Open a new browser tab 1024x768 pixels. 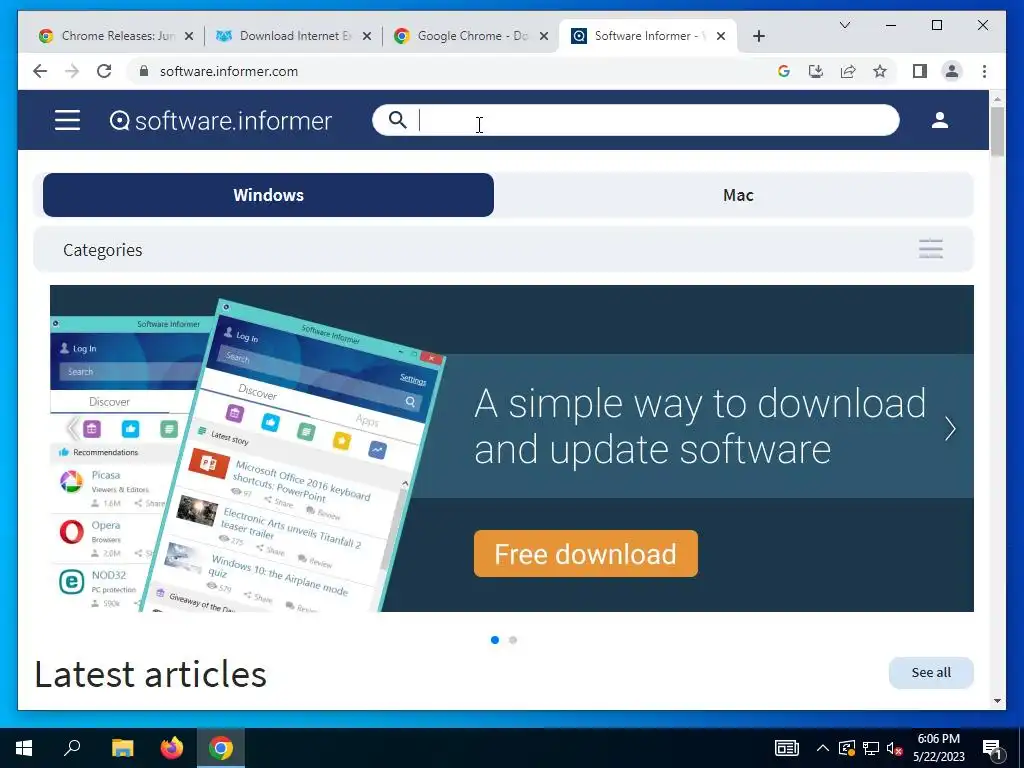click(759, 36)
